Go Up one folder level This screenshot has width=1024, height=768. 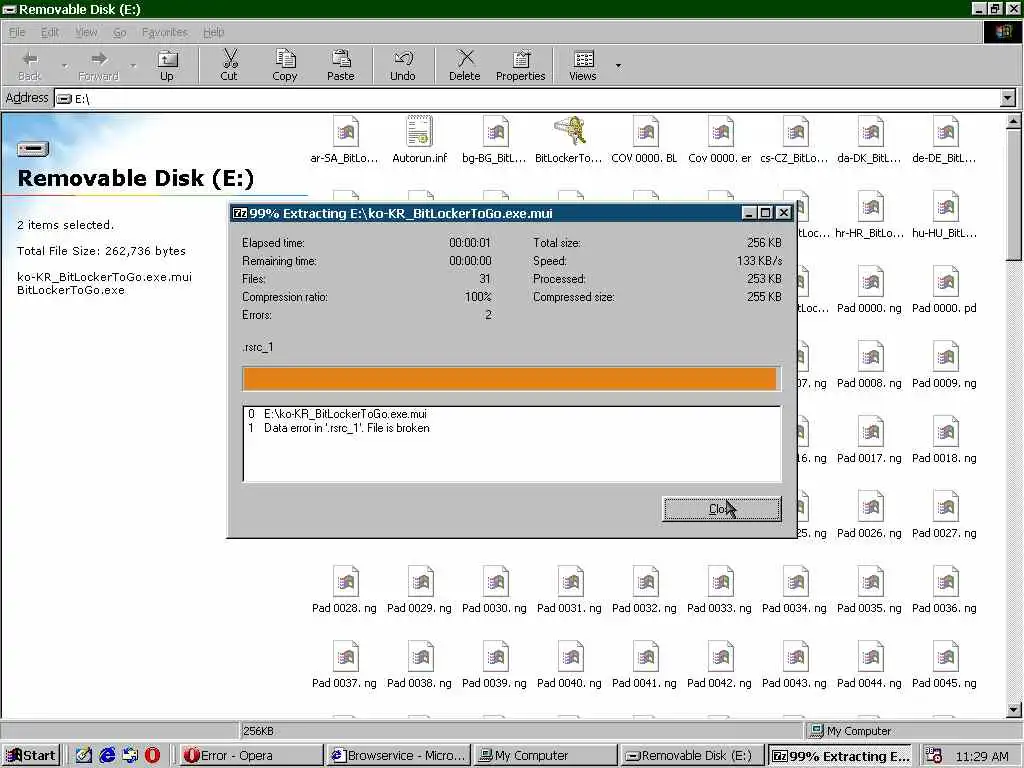click(x=167, y=65)
